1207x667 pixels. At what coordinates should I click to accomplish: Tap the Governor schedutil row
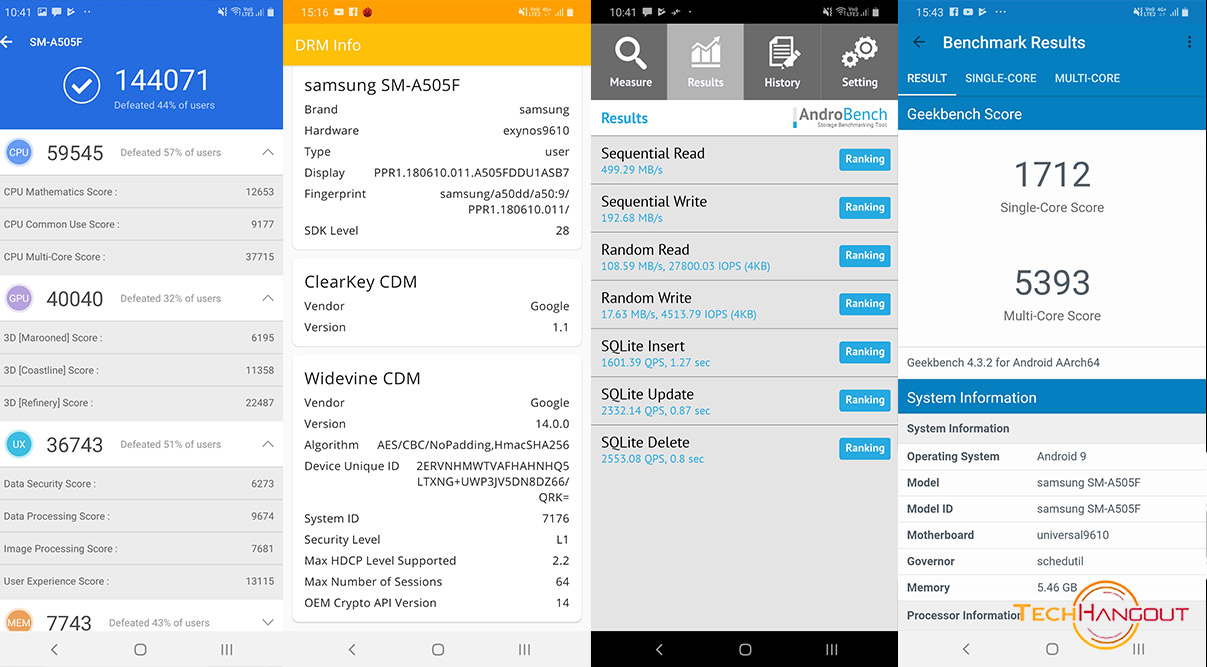(x=1052, y=561)
